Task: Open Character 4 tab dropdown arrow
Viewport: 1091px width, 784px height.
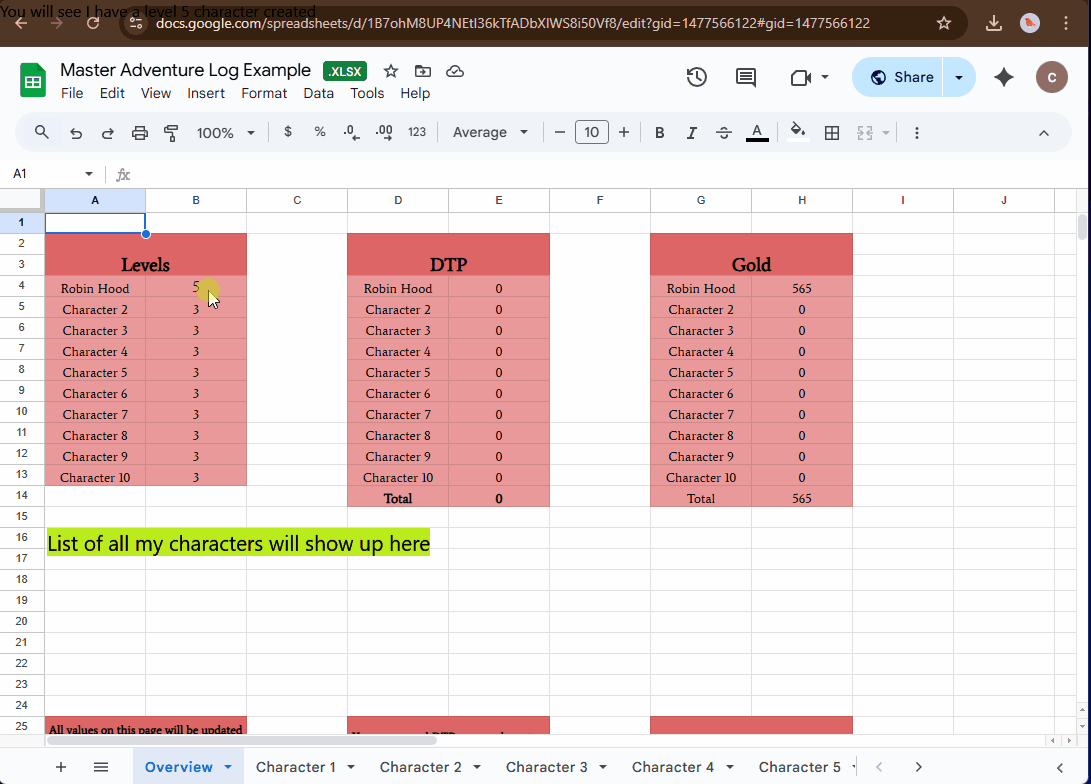Action: tap(730, 767)
